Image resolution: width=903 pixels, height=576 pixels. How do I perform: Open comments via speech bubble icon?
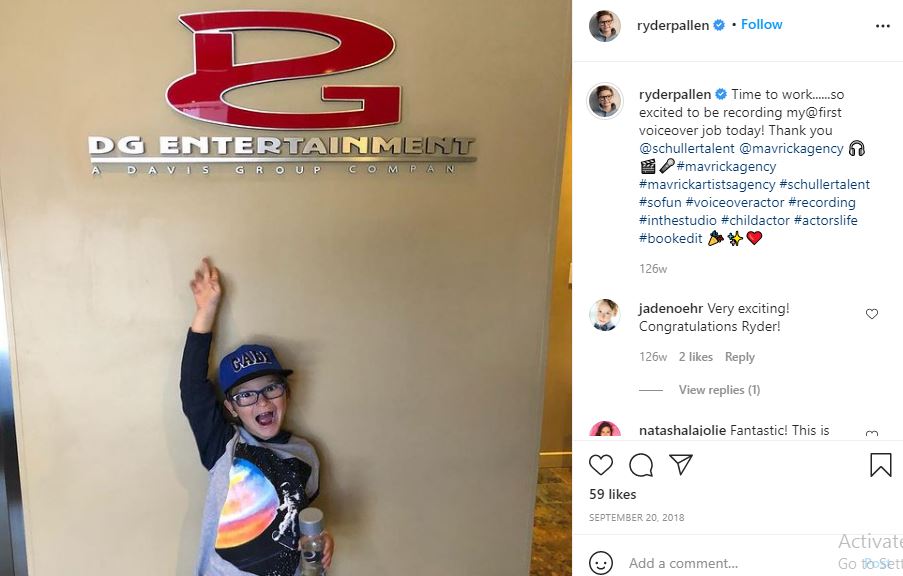point(640,465)
